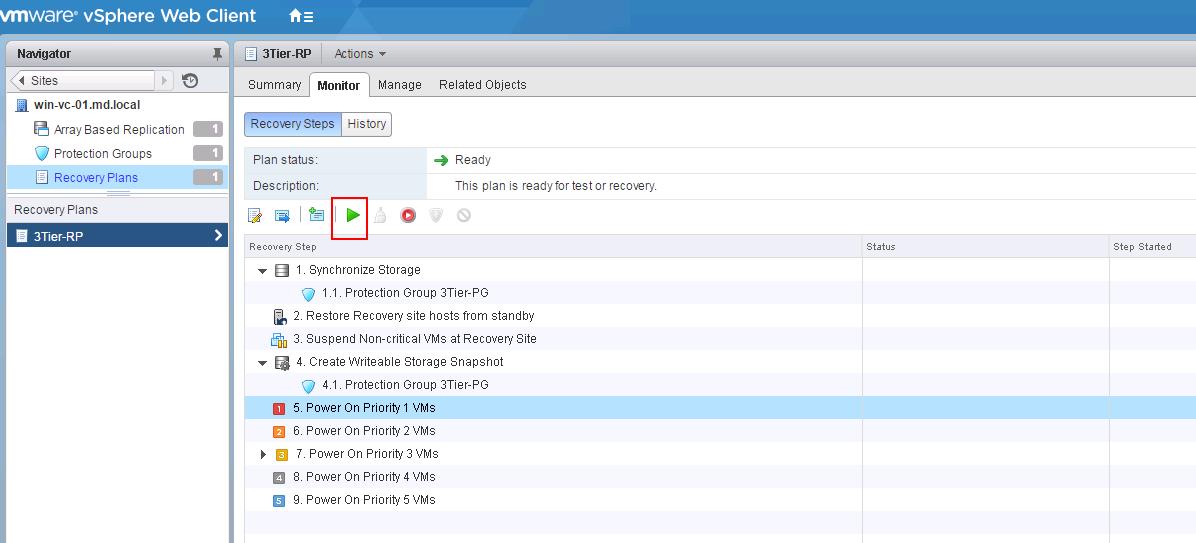Click the 3Tier-RP title in the header

tap(286, 53)
